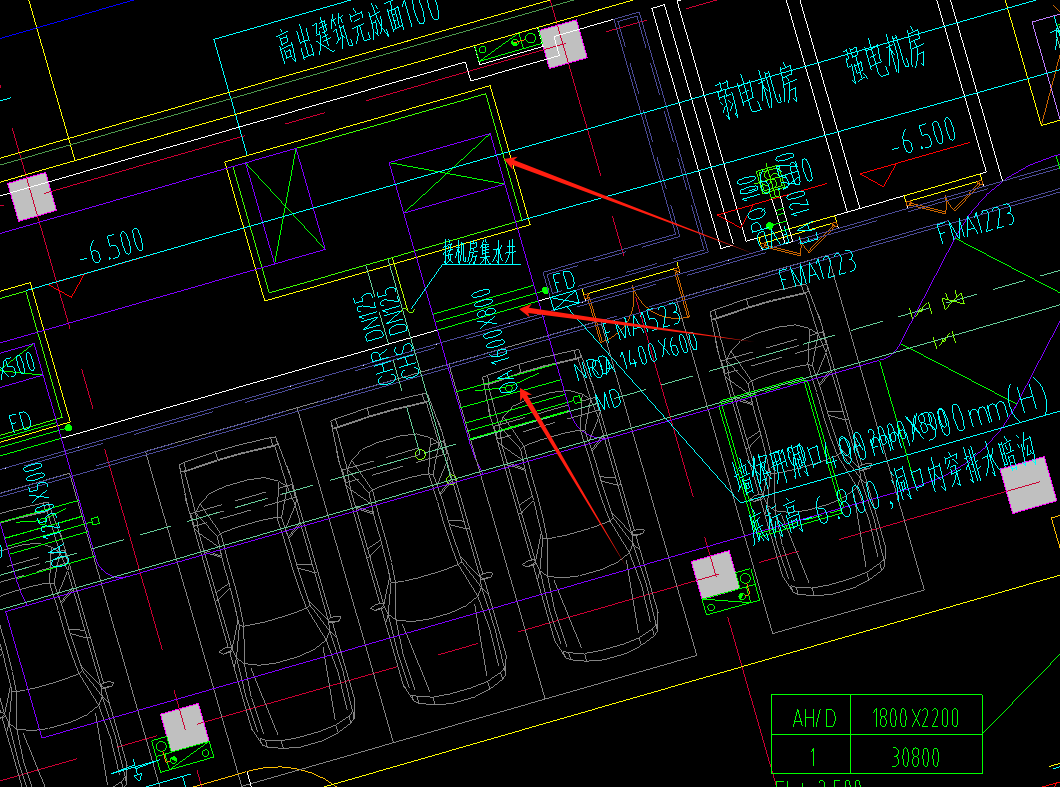Viewport: 1060px width, 787px height.
Task: Click the 弱电机房 room label
Action: click(x=757, y=91)
